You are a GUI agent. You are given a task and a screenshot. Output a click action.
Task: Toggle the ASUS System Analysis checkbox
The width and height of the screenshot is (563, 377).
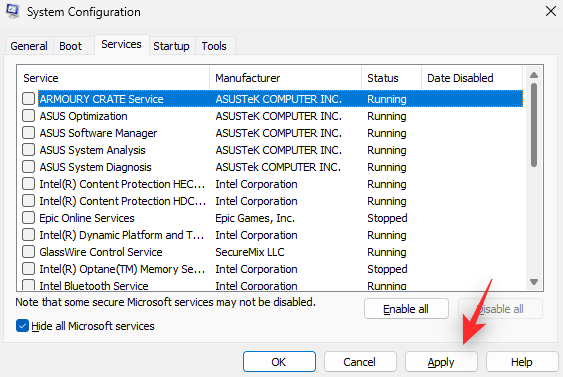(28, 150)
